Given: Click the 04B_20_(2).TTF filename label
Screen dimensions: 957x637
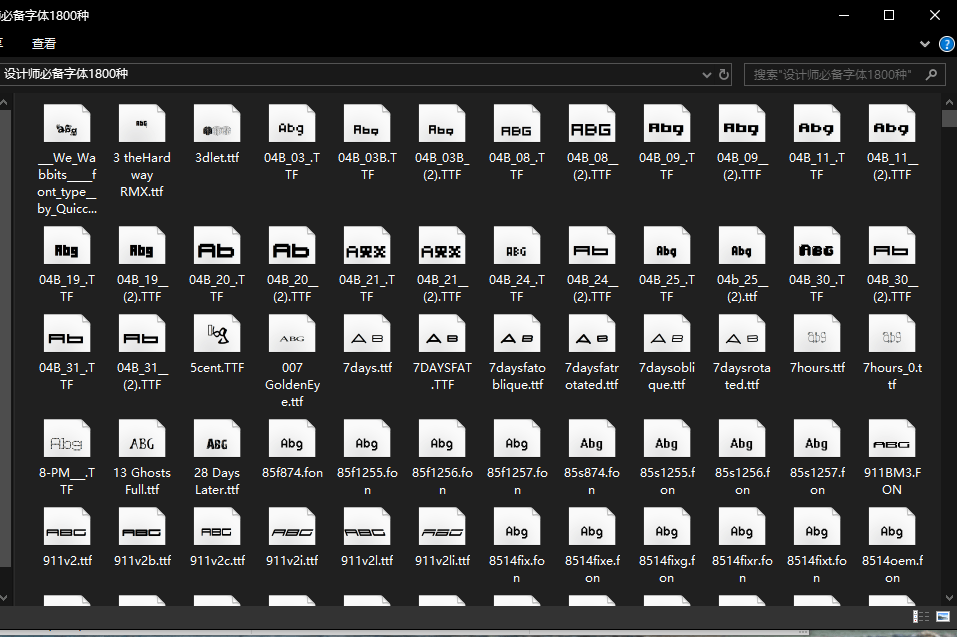Looking at the screenshot, I should coord(292,288).
